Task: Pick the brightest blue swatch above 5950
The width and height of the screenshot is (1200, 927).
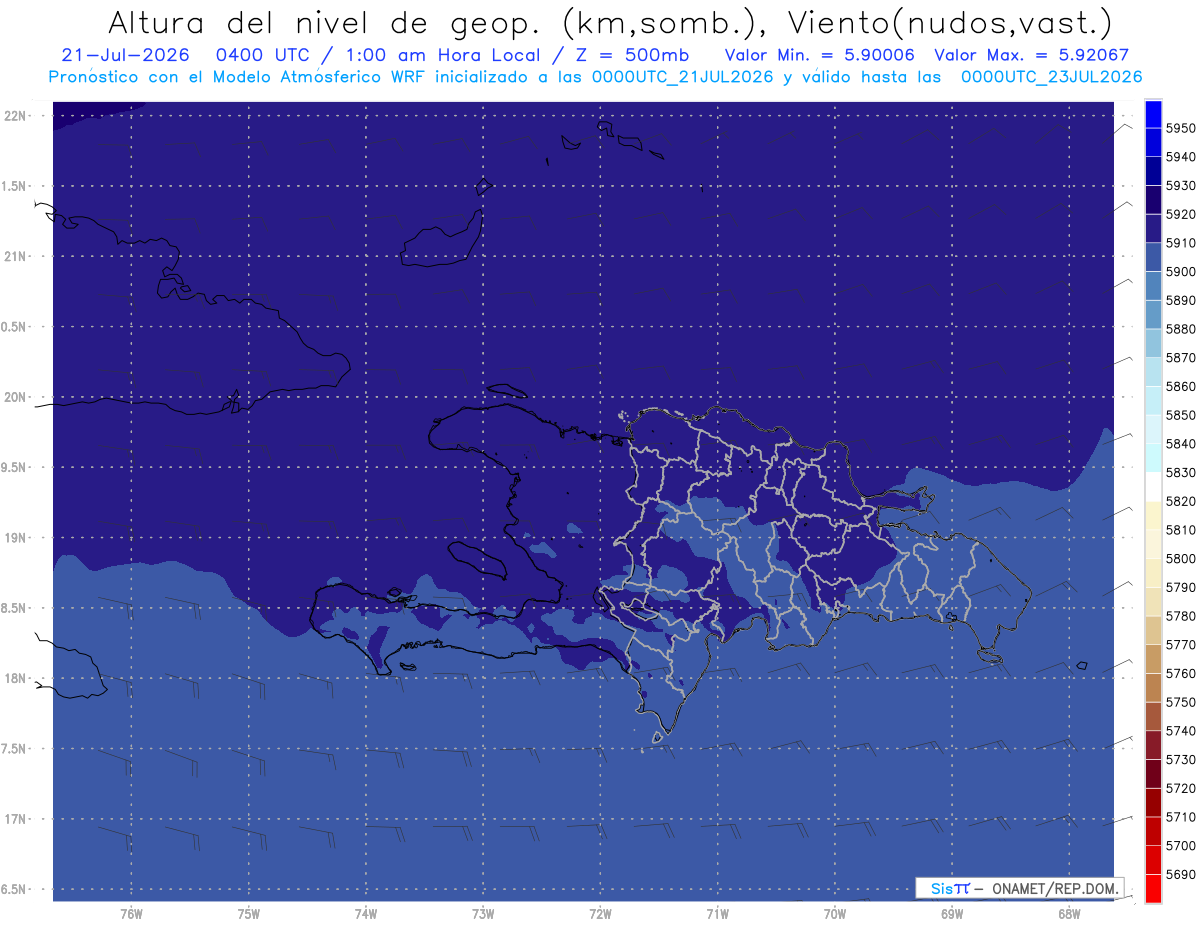Action: tap(1153, 113)
